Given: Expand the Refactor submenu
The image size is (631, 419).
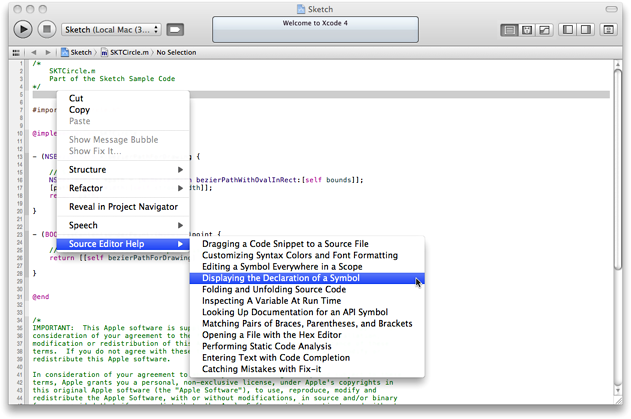Looking at the screenshot, I should point(123,188).
